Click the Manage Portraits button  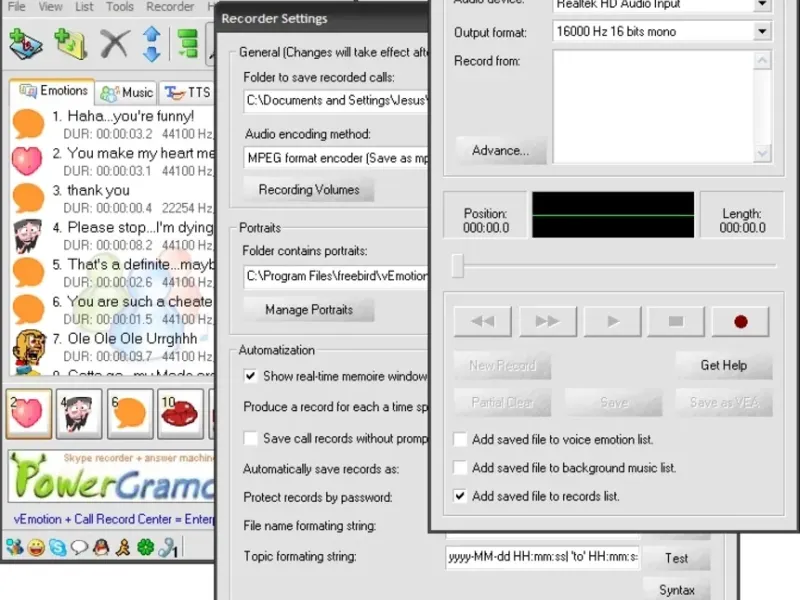point(309,310)
